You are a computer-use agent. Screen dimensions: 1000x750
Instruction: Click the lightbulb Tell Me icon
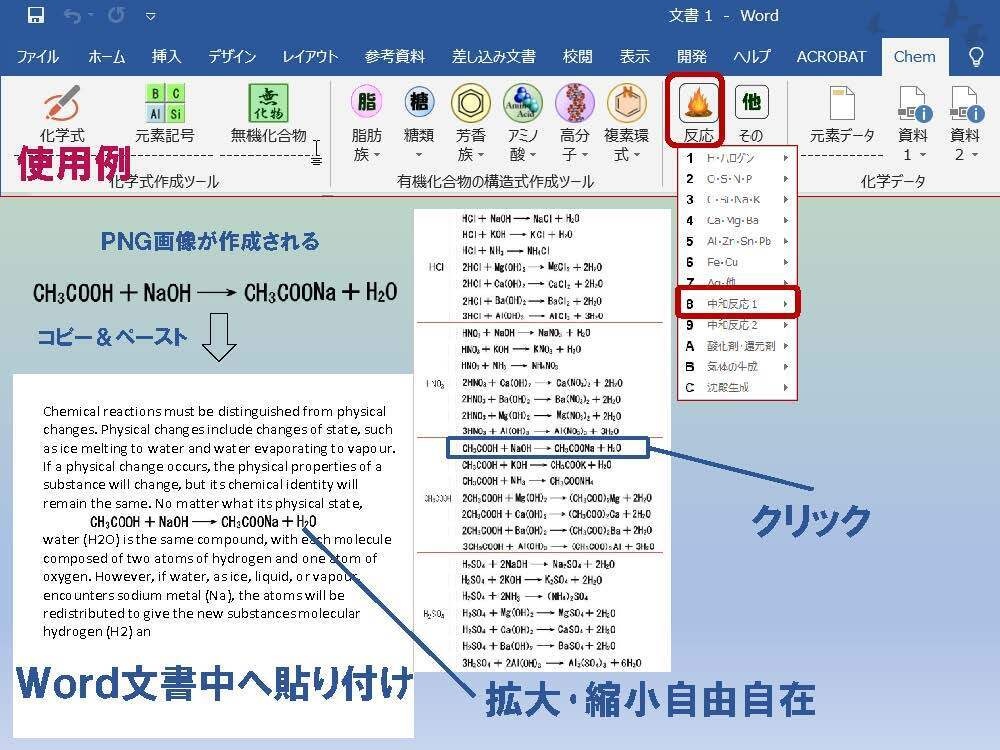coord(976,57)
